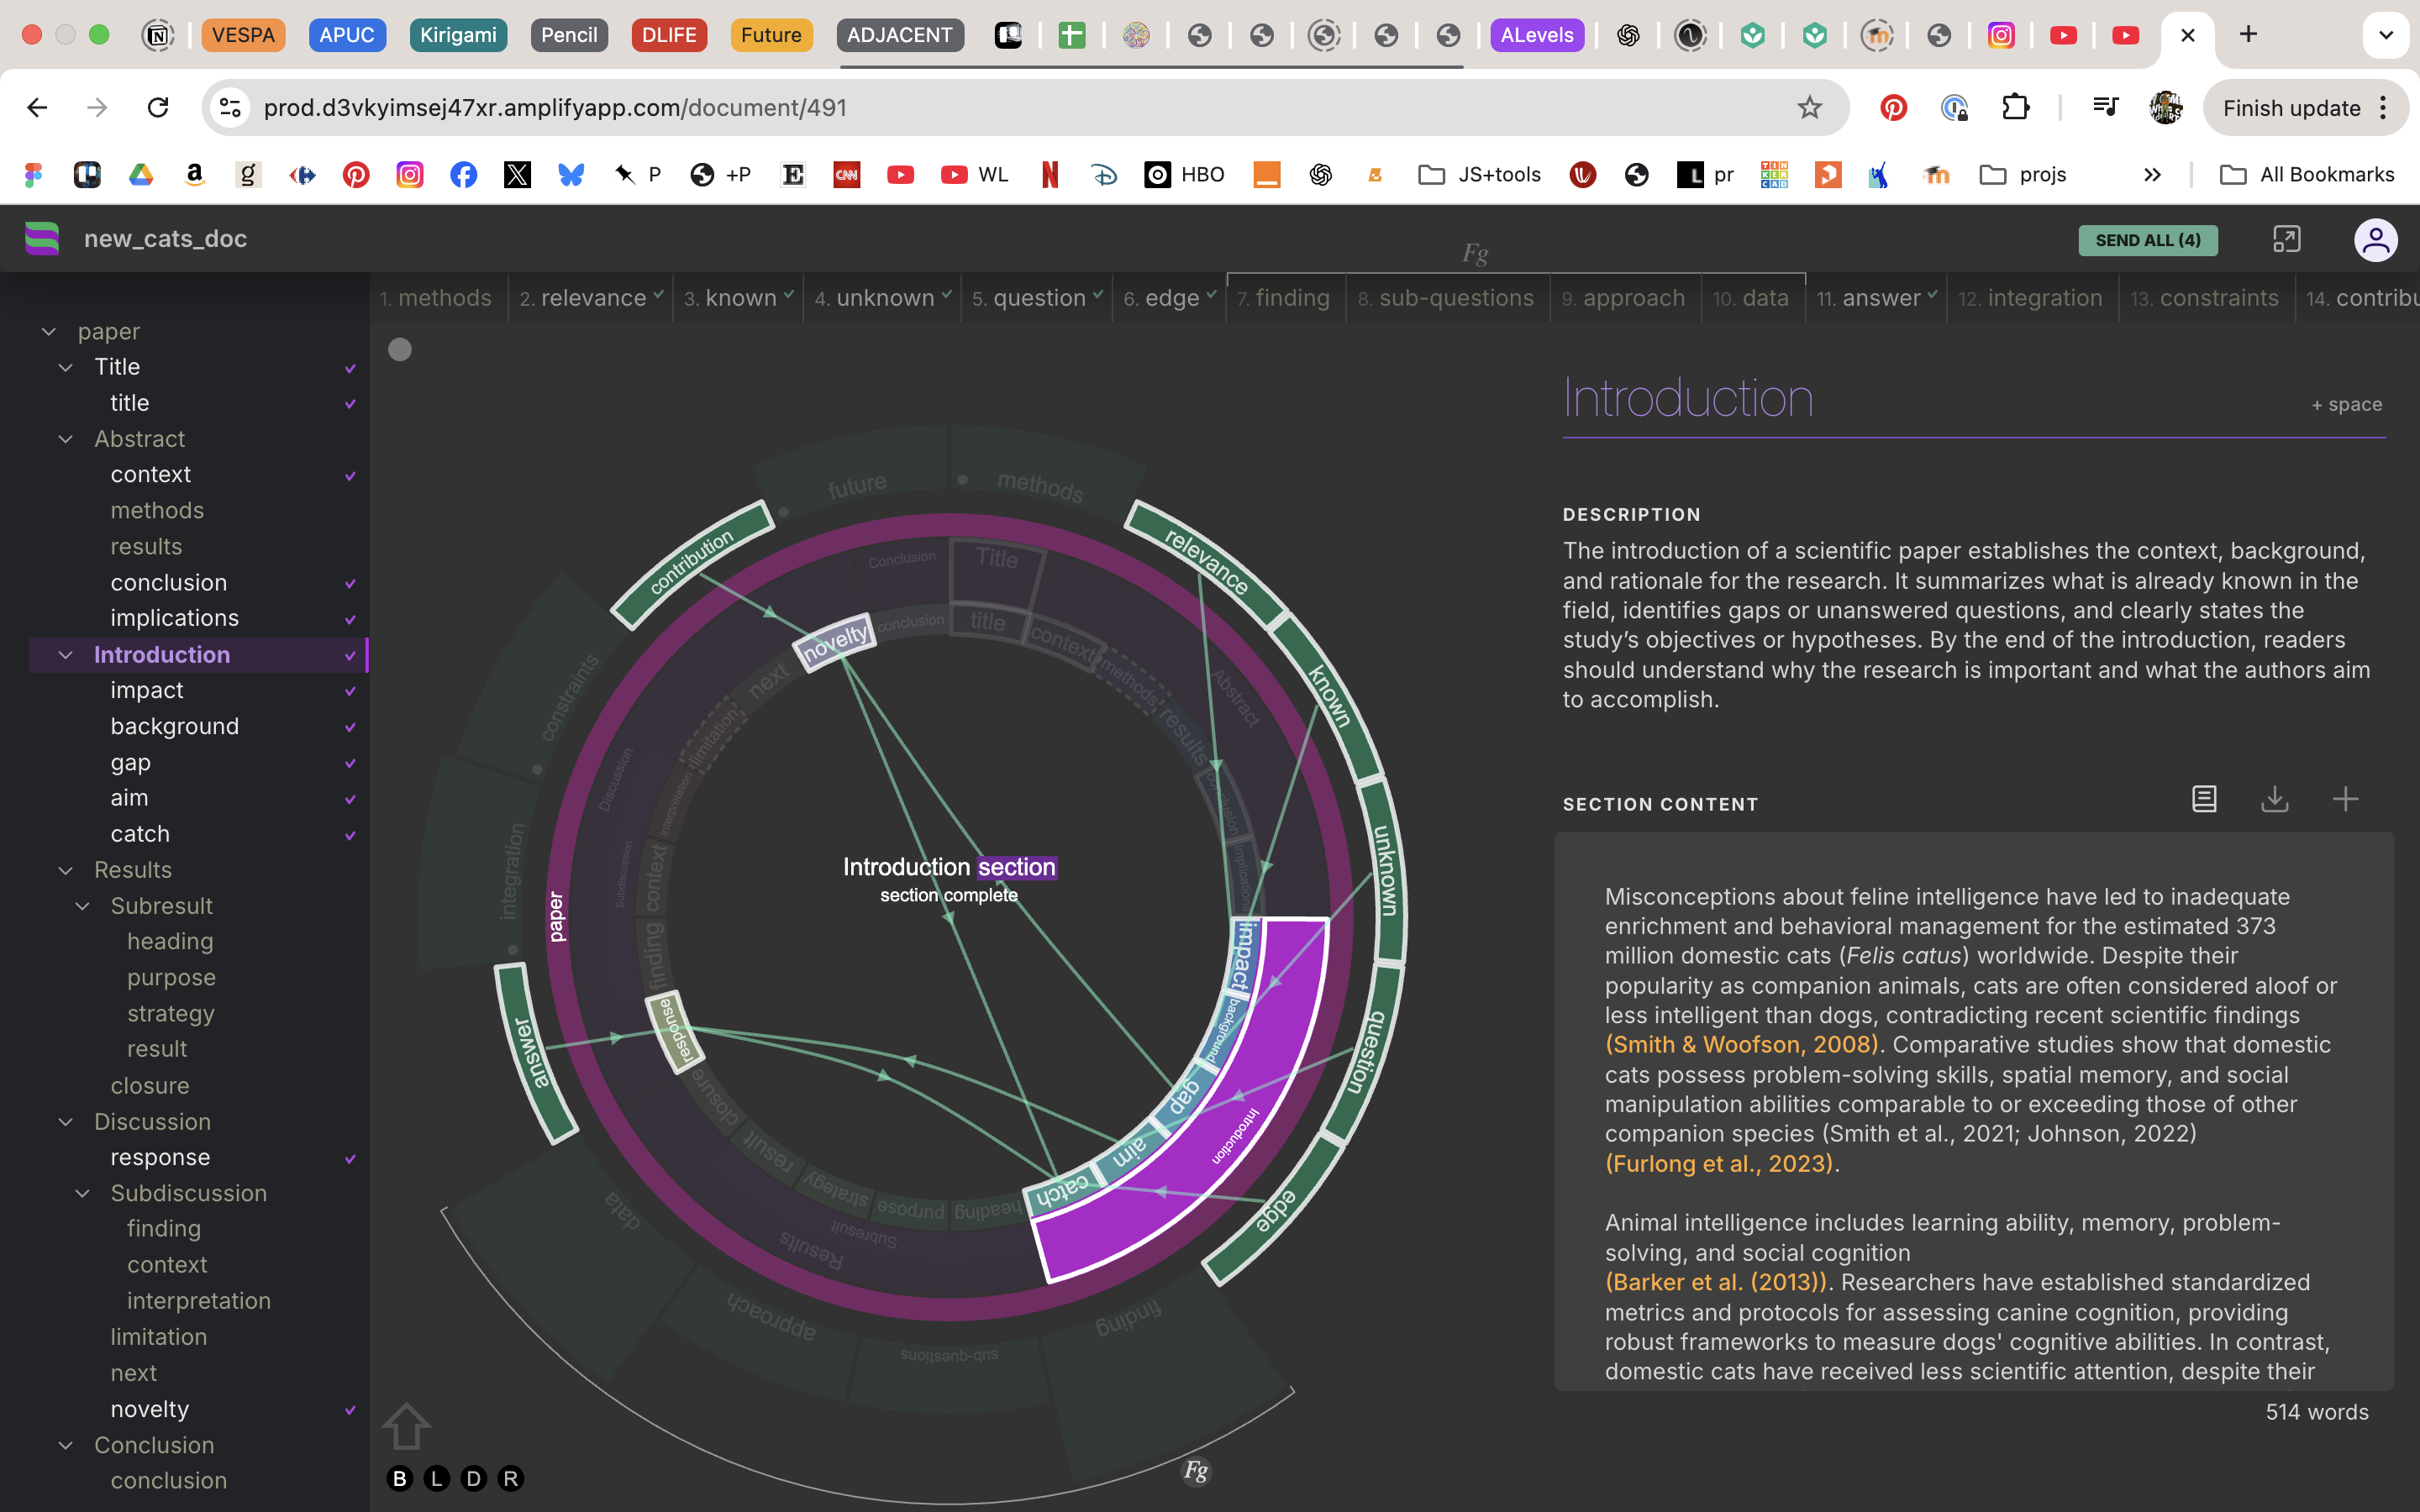The width and height of the screenshot is (2420, 1512).
Task: Click the Smith & Woofon, 2008 citation link
Action: coord(1741,1045)
